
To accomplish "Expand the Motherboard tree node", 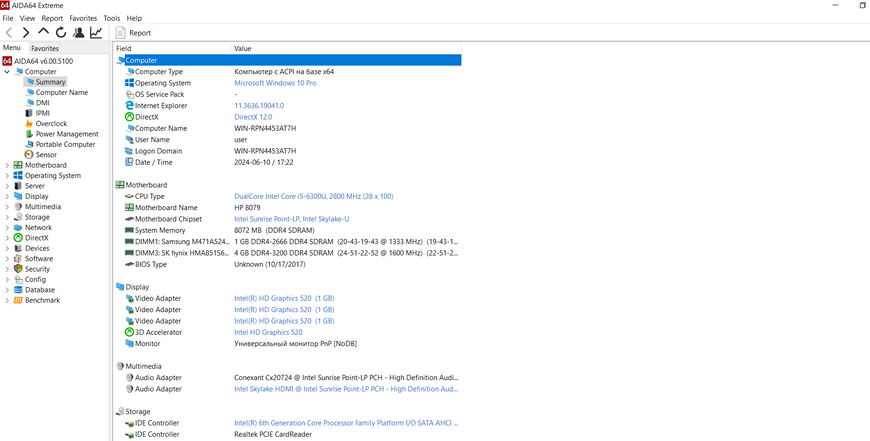I will 7,165.
